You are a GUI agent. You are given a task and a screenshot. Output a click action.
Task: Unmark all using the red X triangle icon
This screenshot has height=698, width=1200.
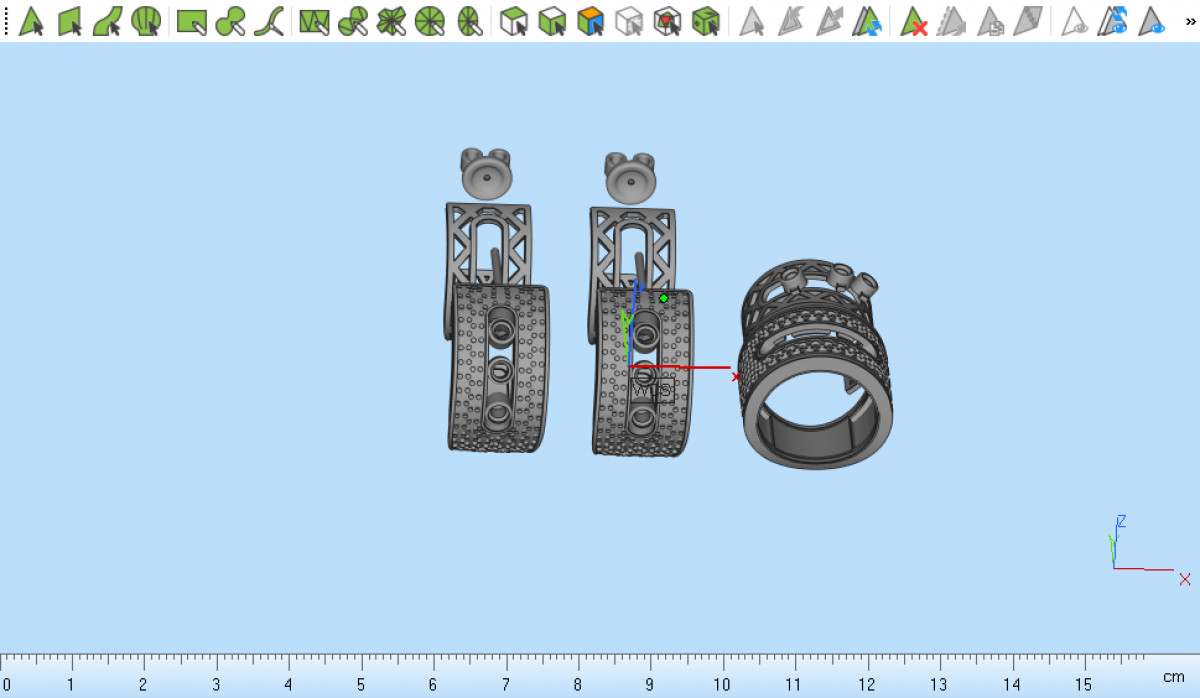pyautogui.click(x=913, y=21)
